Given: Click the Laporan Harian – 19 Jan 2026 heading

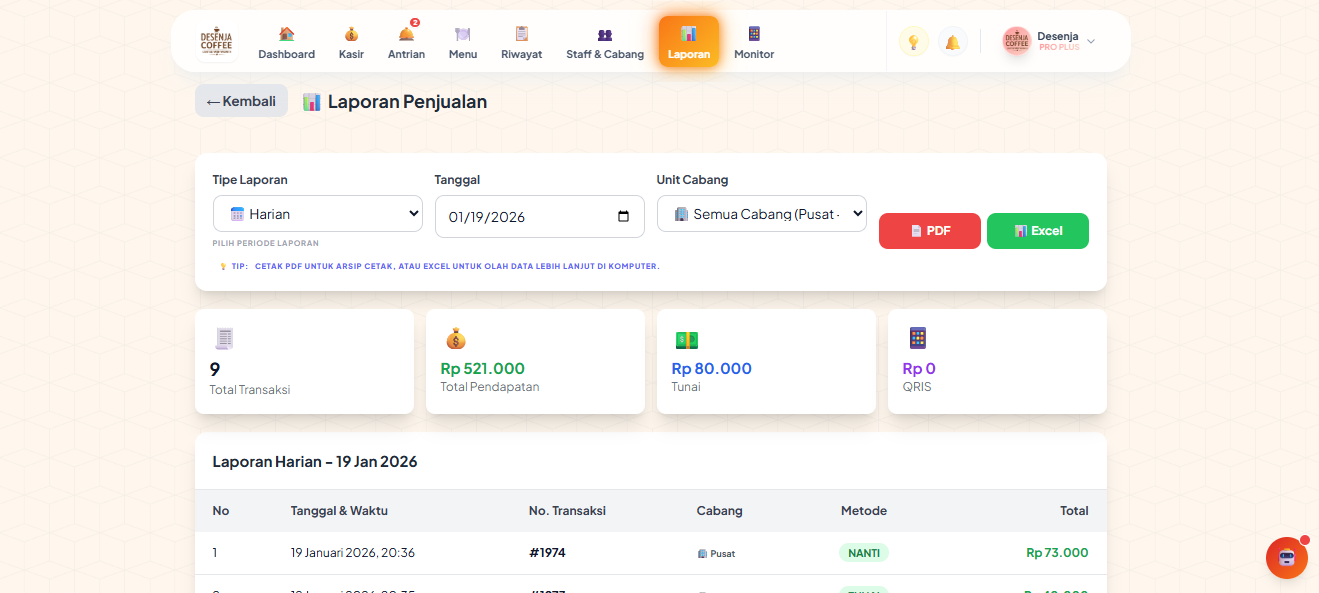Looking at the screenshot, I should (315, 462).
